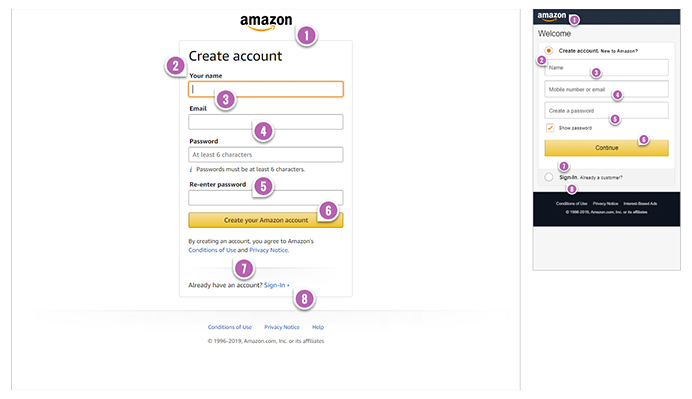Click the Your name input field
Screen dimensions: 692x399
click(266, 89)
